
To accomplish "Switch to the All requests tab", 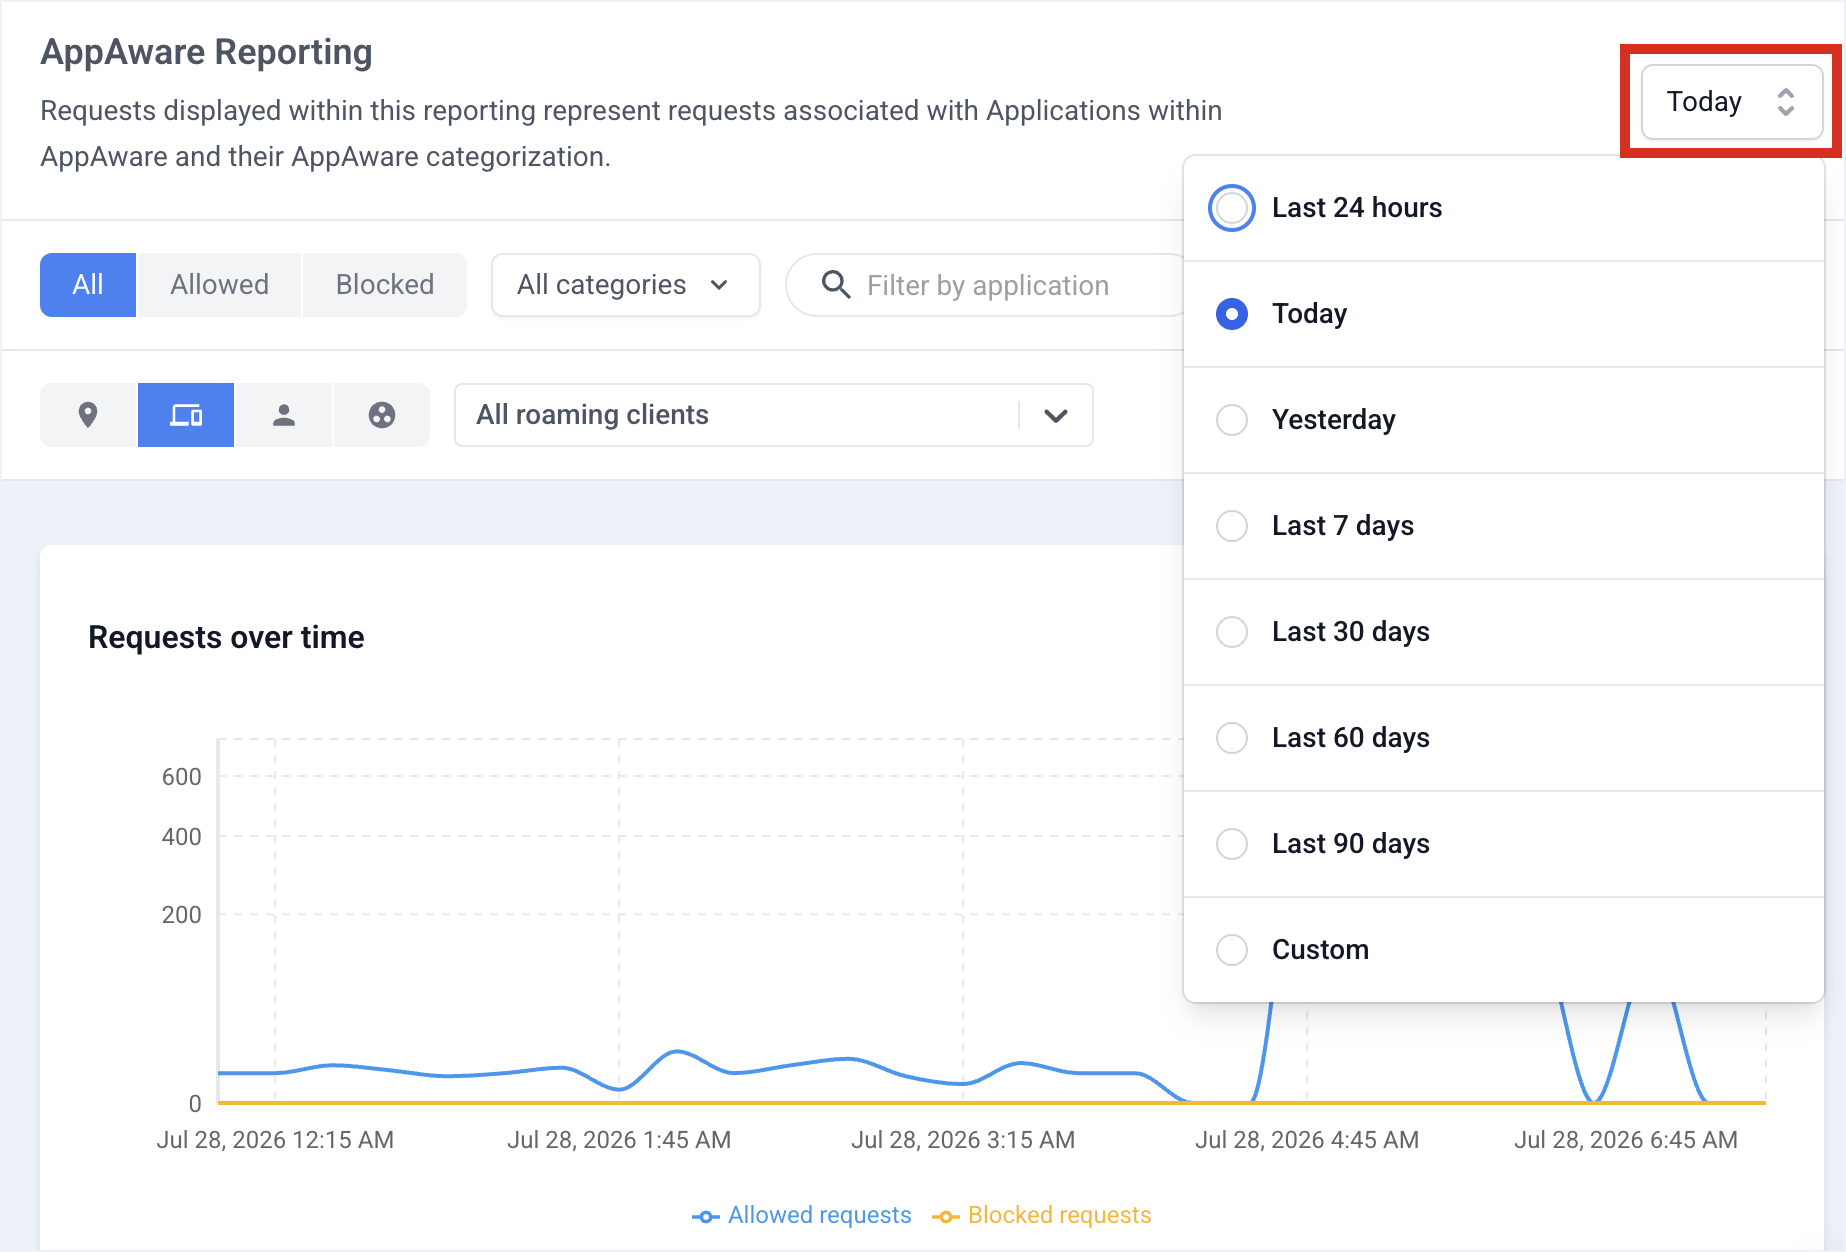I will tap(88, 285).
